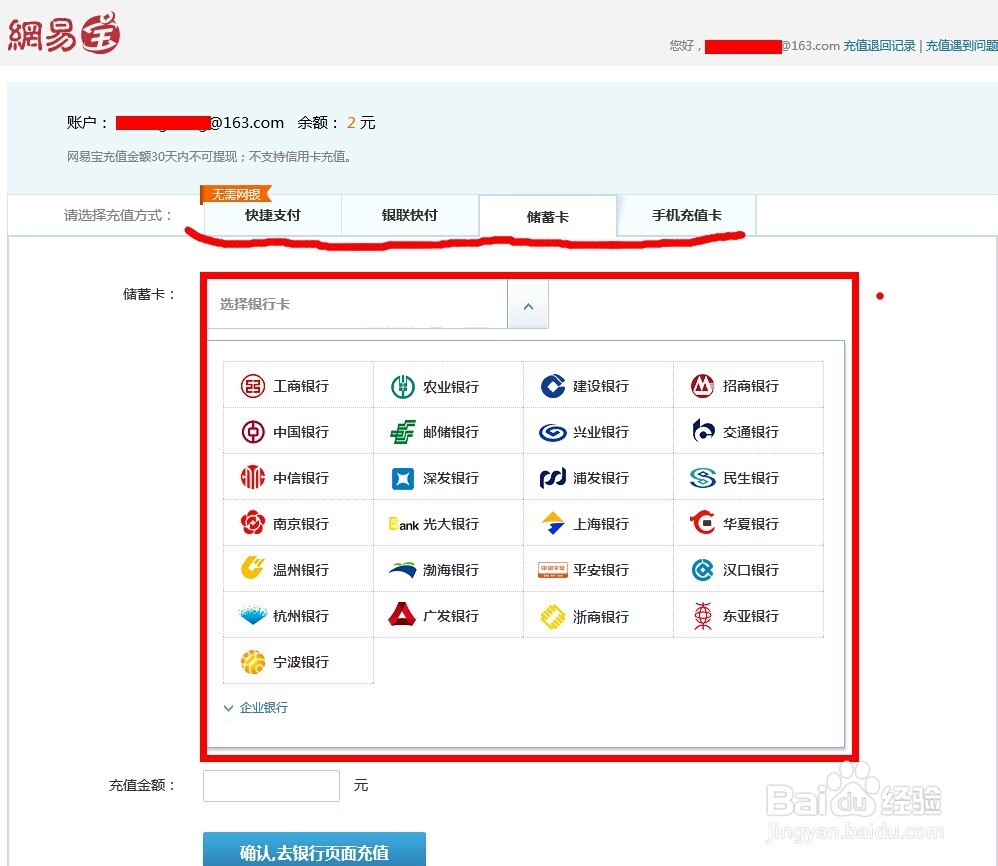Select the 储蓄卡 tab

pos(547,217)
